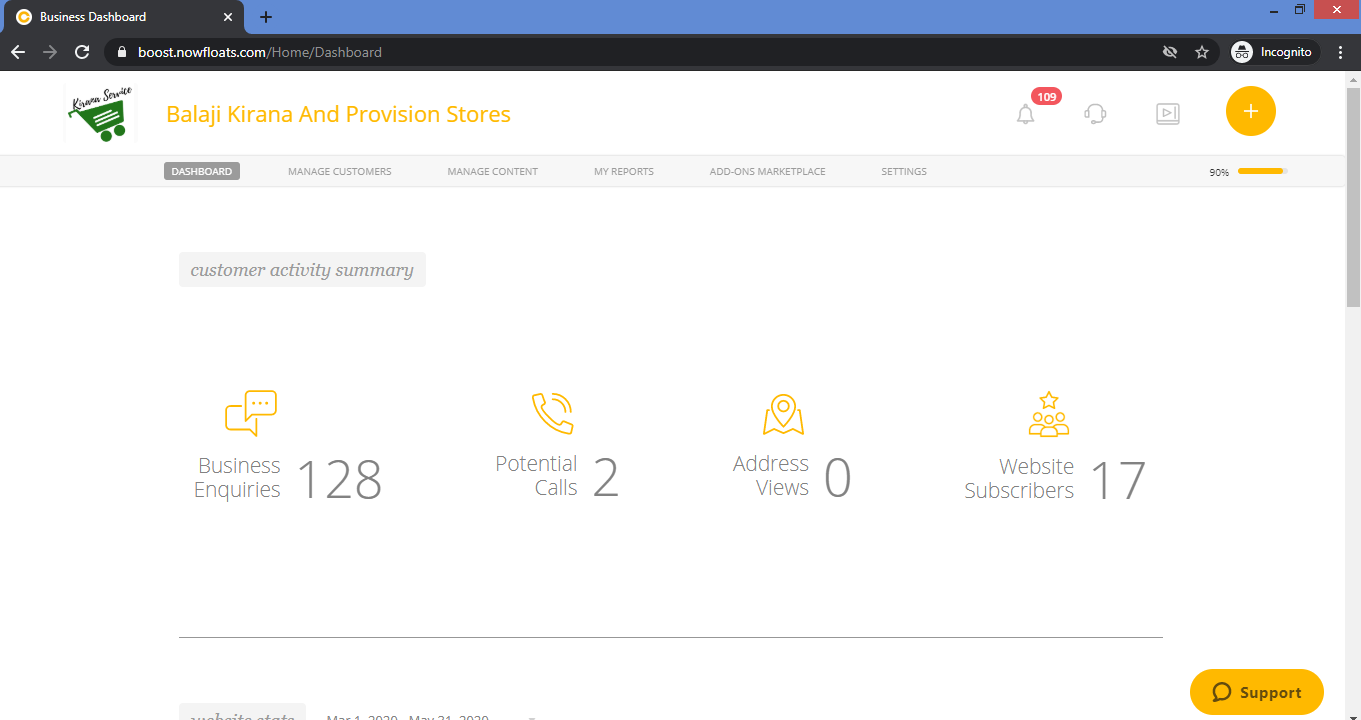Click the Potential Calls count 2
Image resolution: width=1361 pixels, height=720 pixels.
(x=606, y=478)
